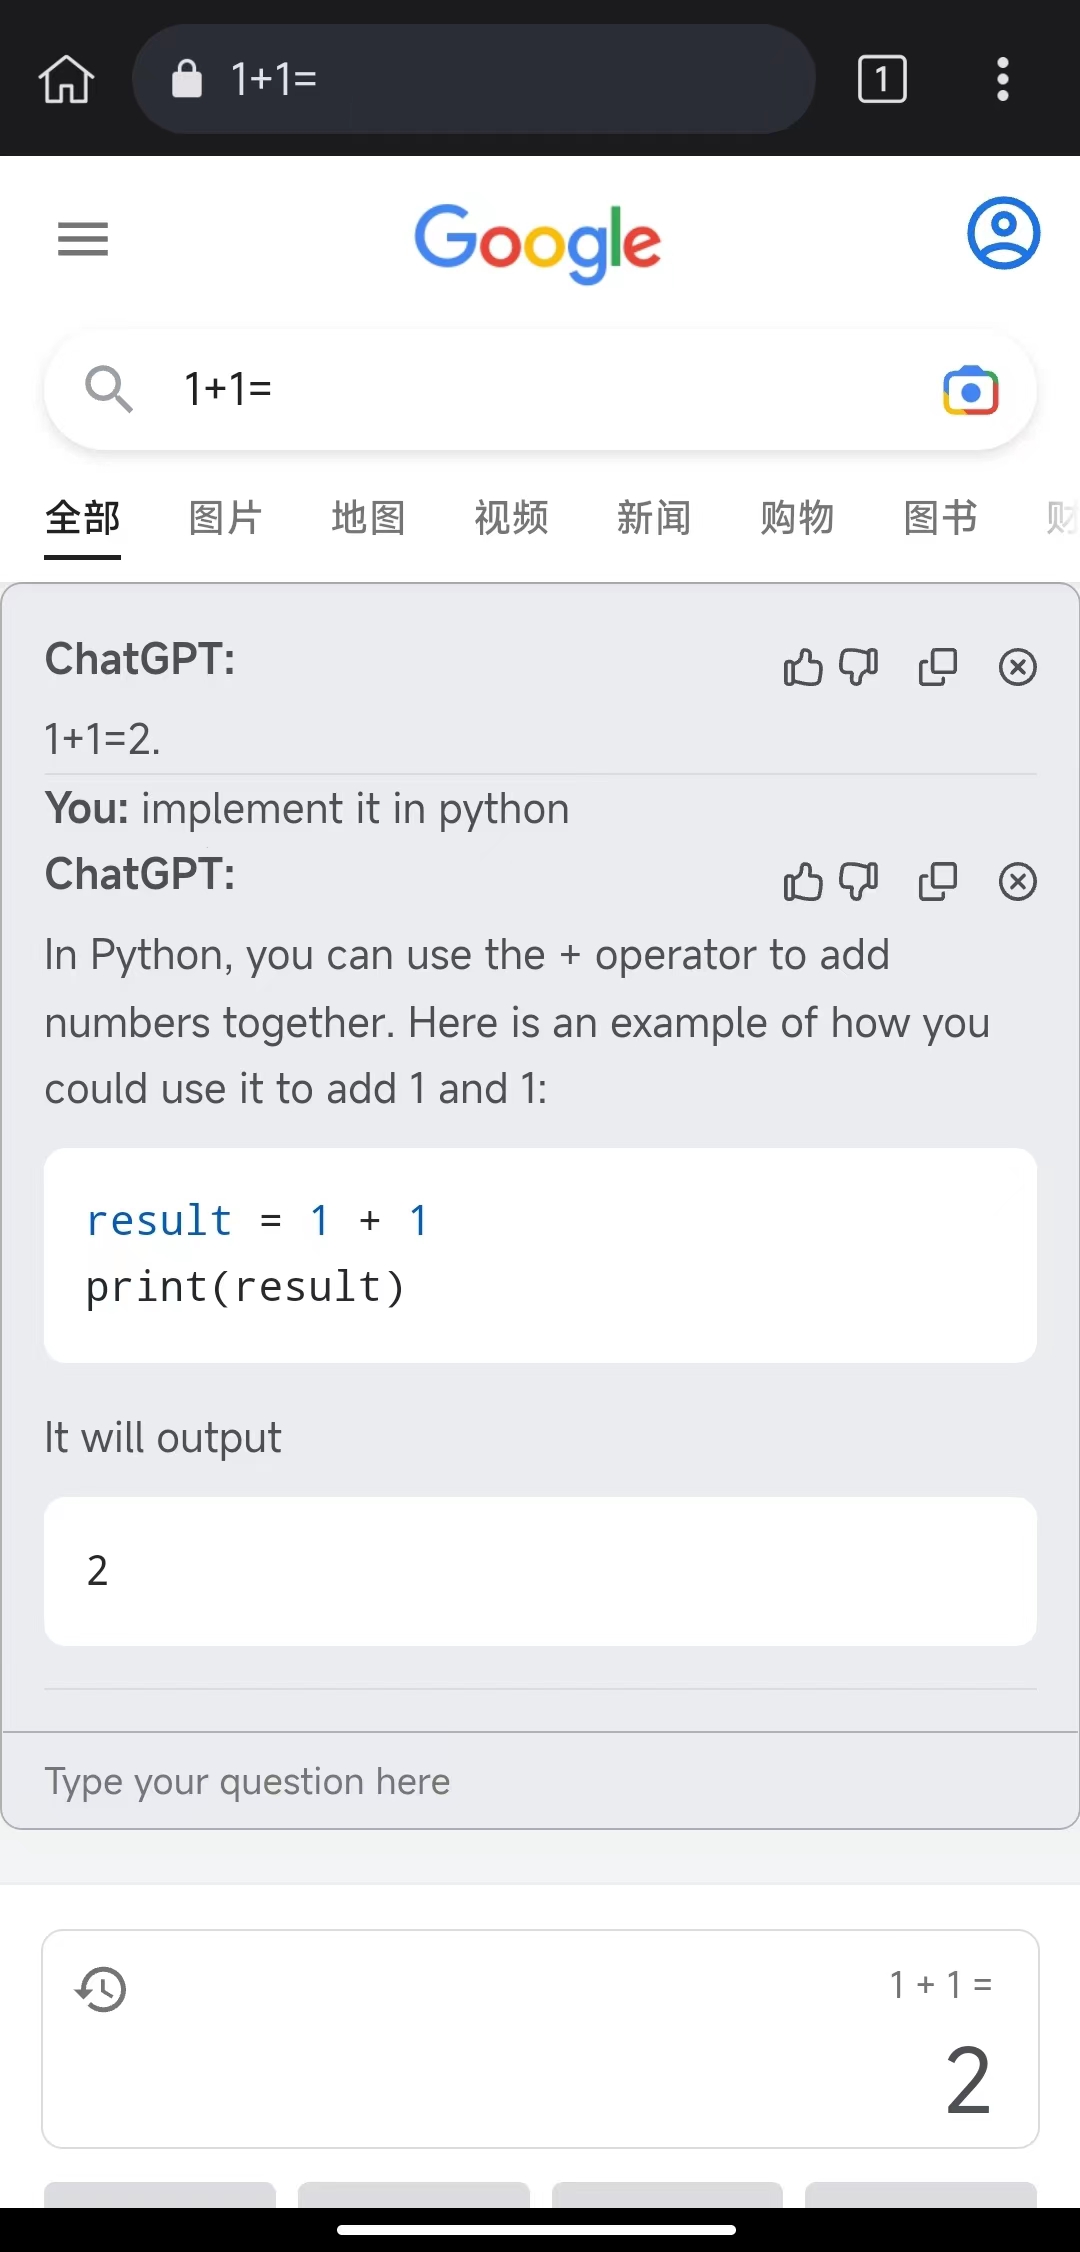Screen dimensions: 1080x2252
Task: Thumbs up the first ChatGPT answer
Action: pyautogui.click(x=803, y=667)
